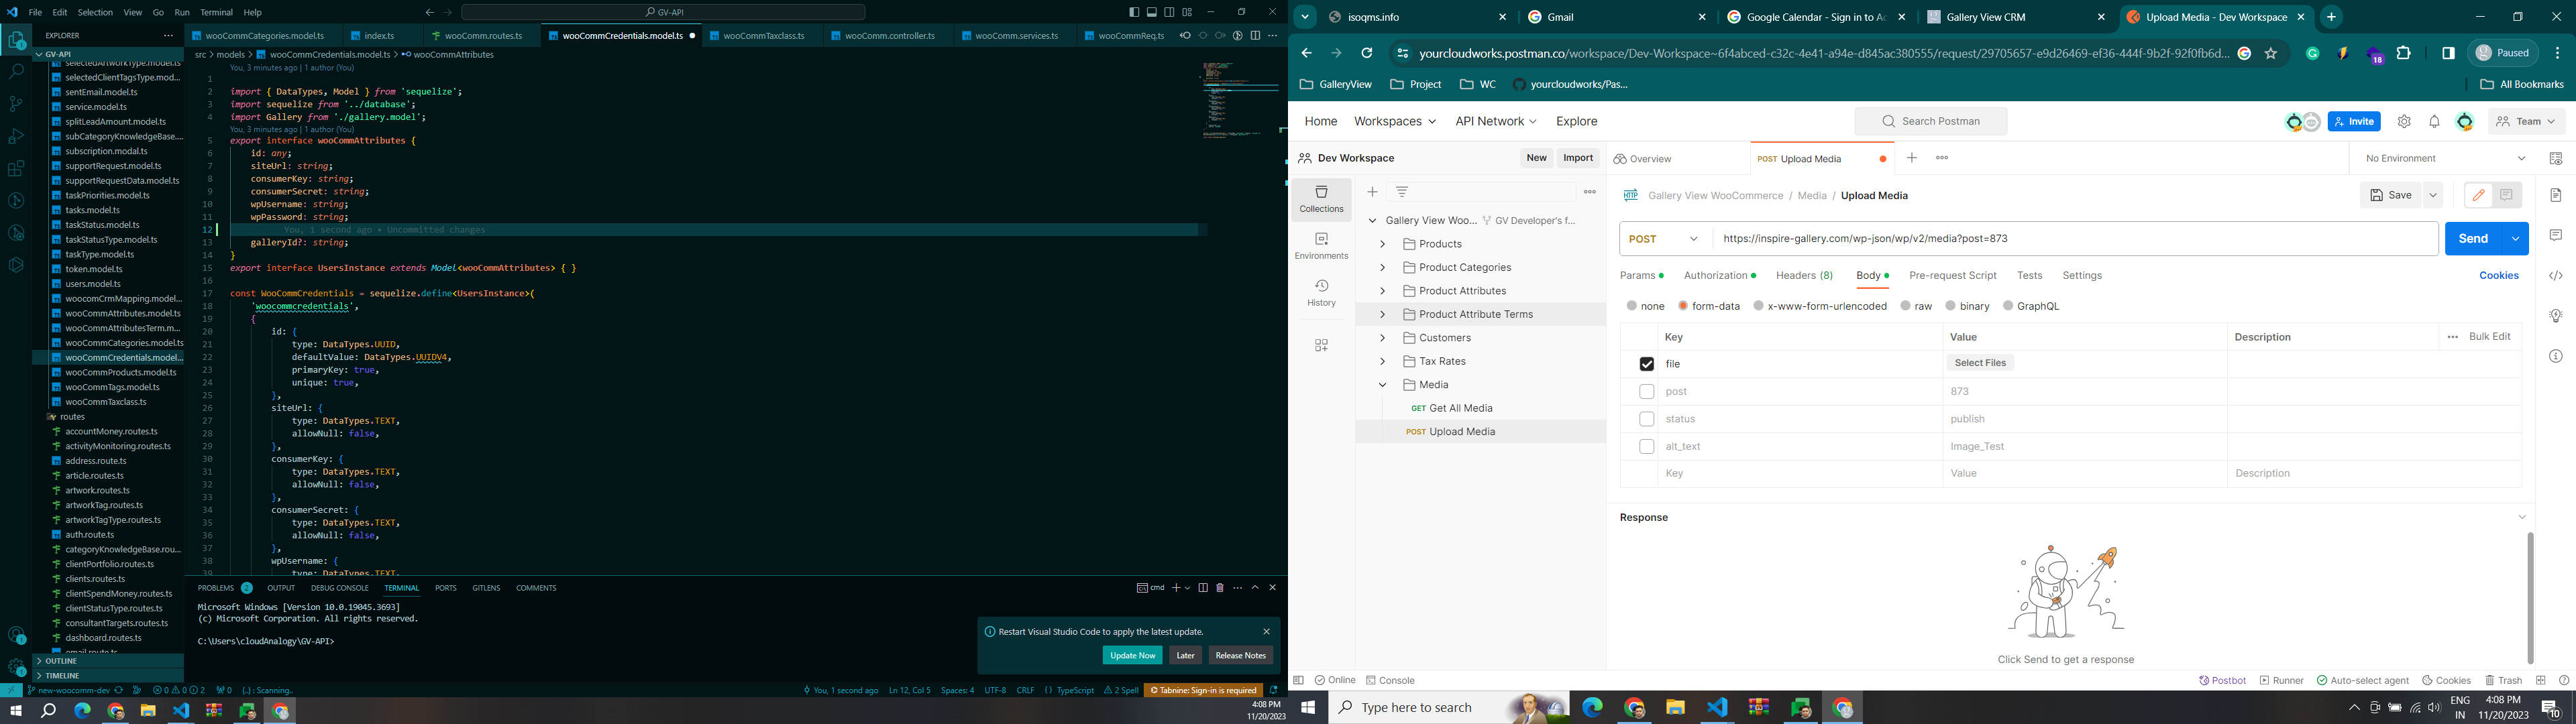Image resolution: width=2576 pixels, height=724 pixels.
Task: Open the Windows Start menu
Action: [x=1307, y=708]
